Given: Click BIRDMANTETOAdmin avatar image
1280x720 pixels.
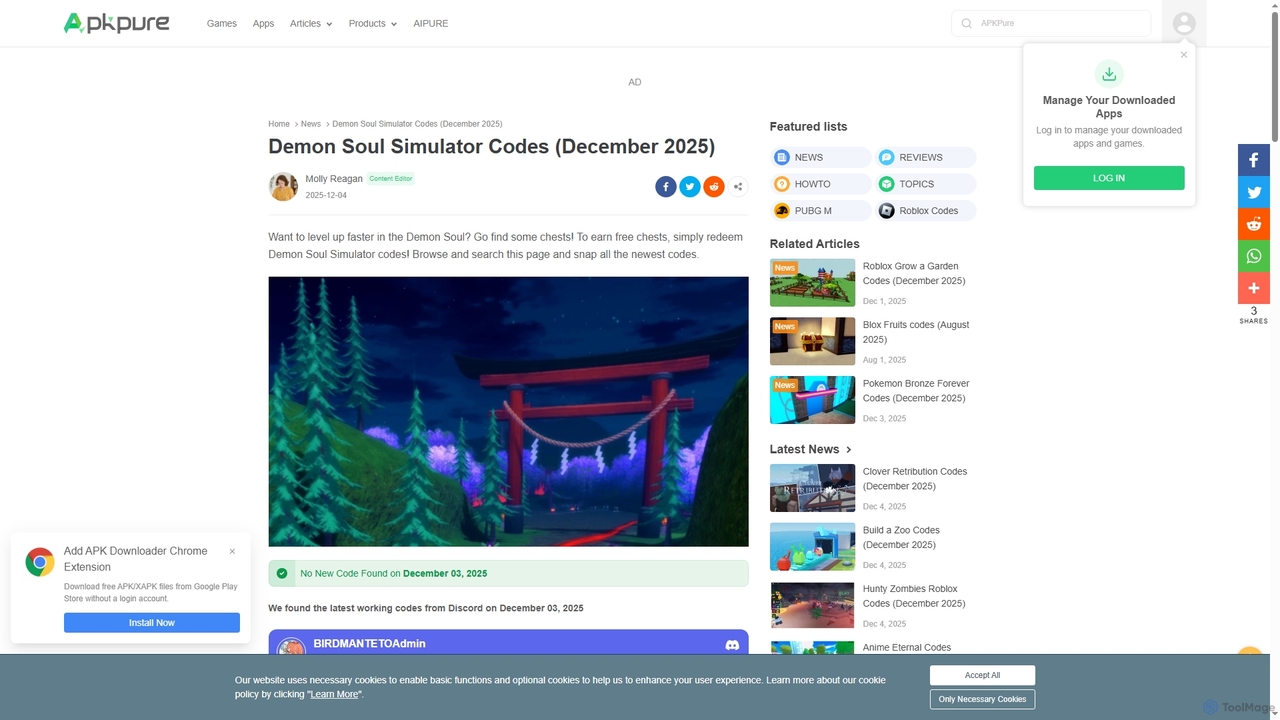Looking at the screenshot, I should point(291,647).
